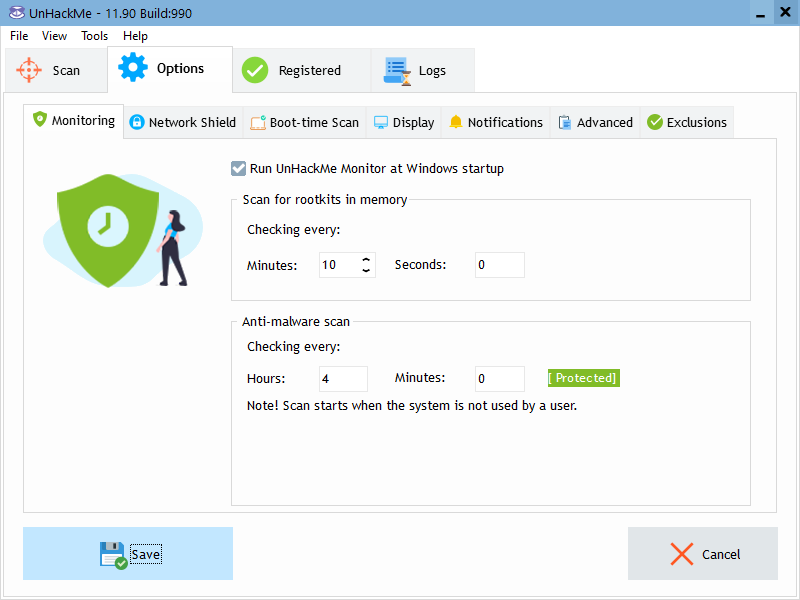Open the Exclusions sub-tab

click(687, 122)
